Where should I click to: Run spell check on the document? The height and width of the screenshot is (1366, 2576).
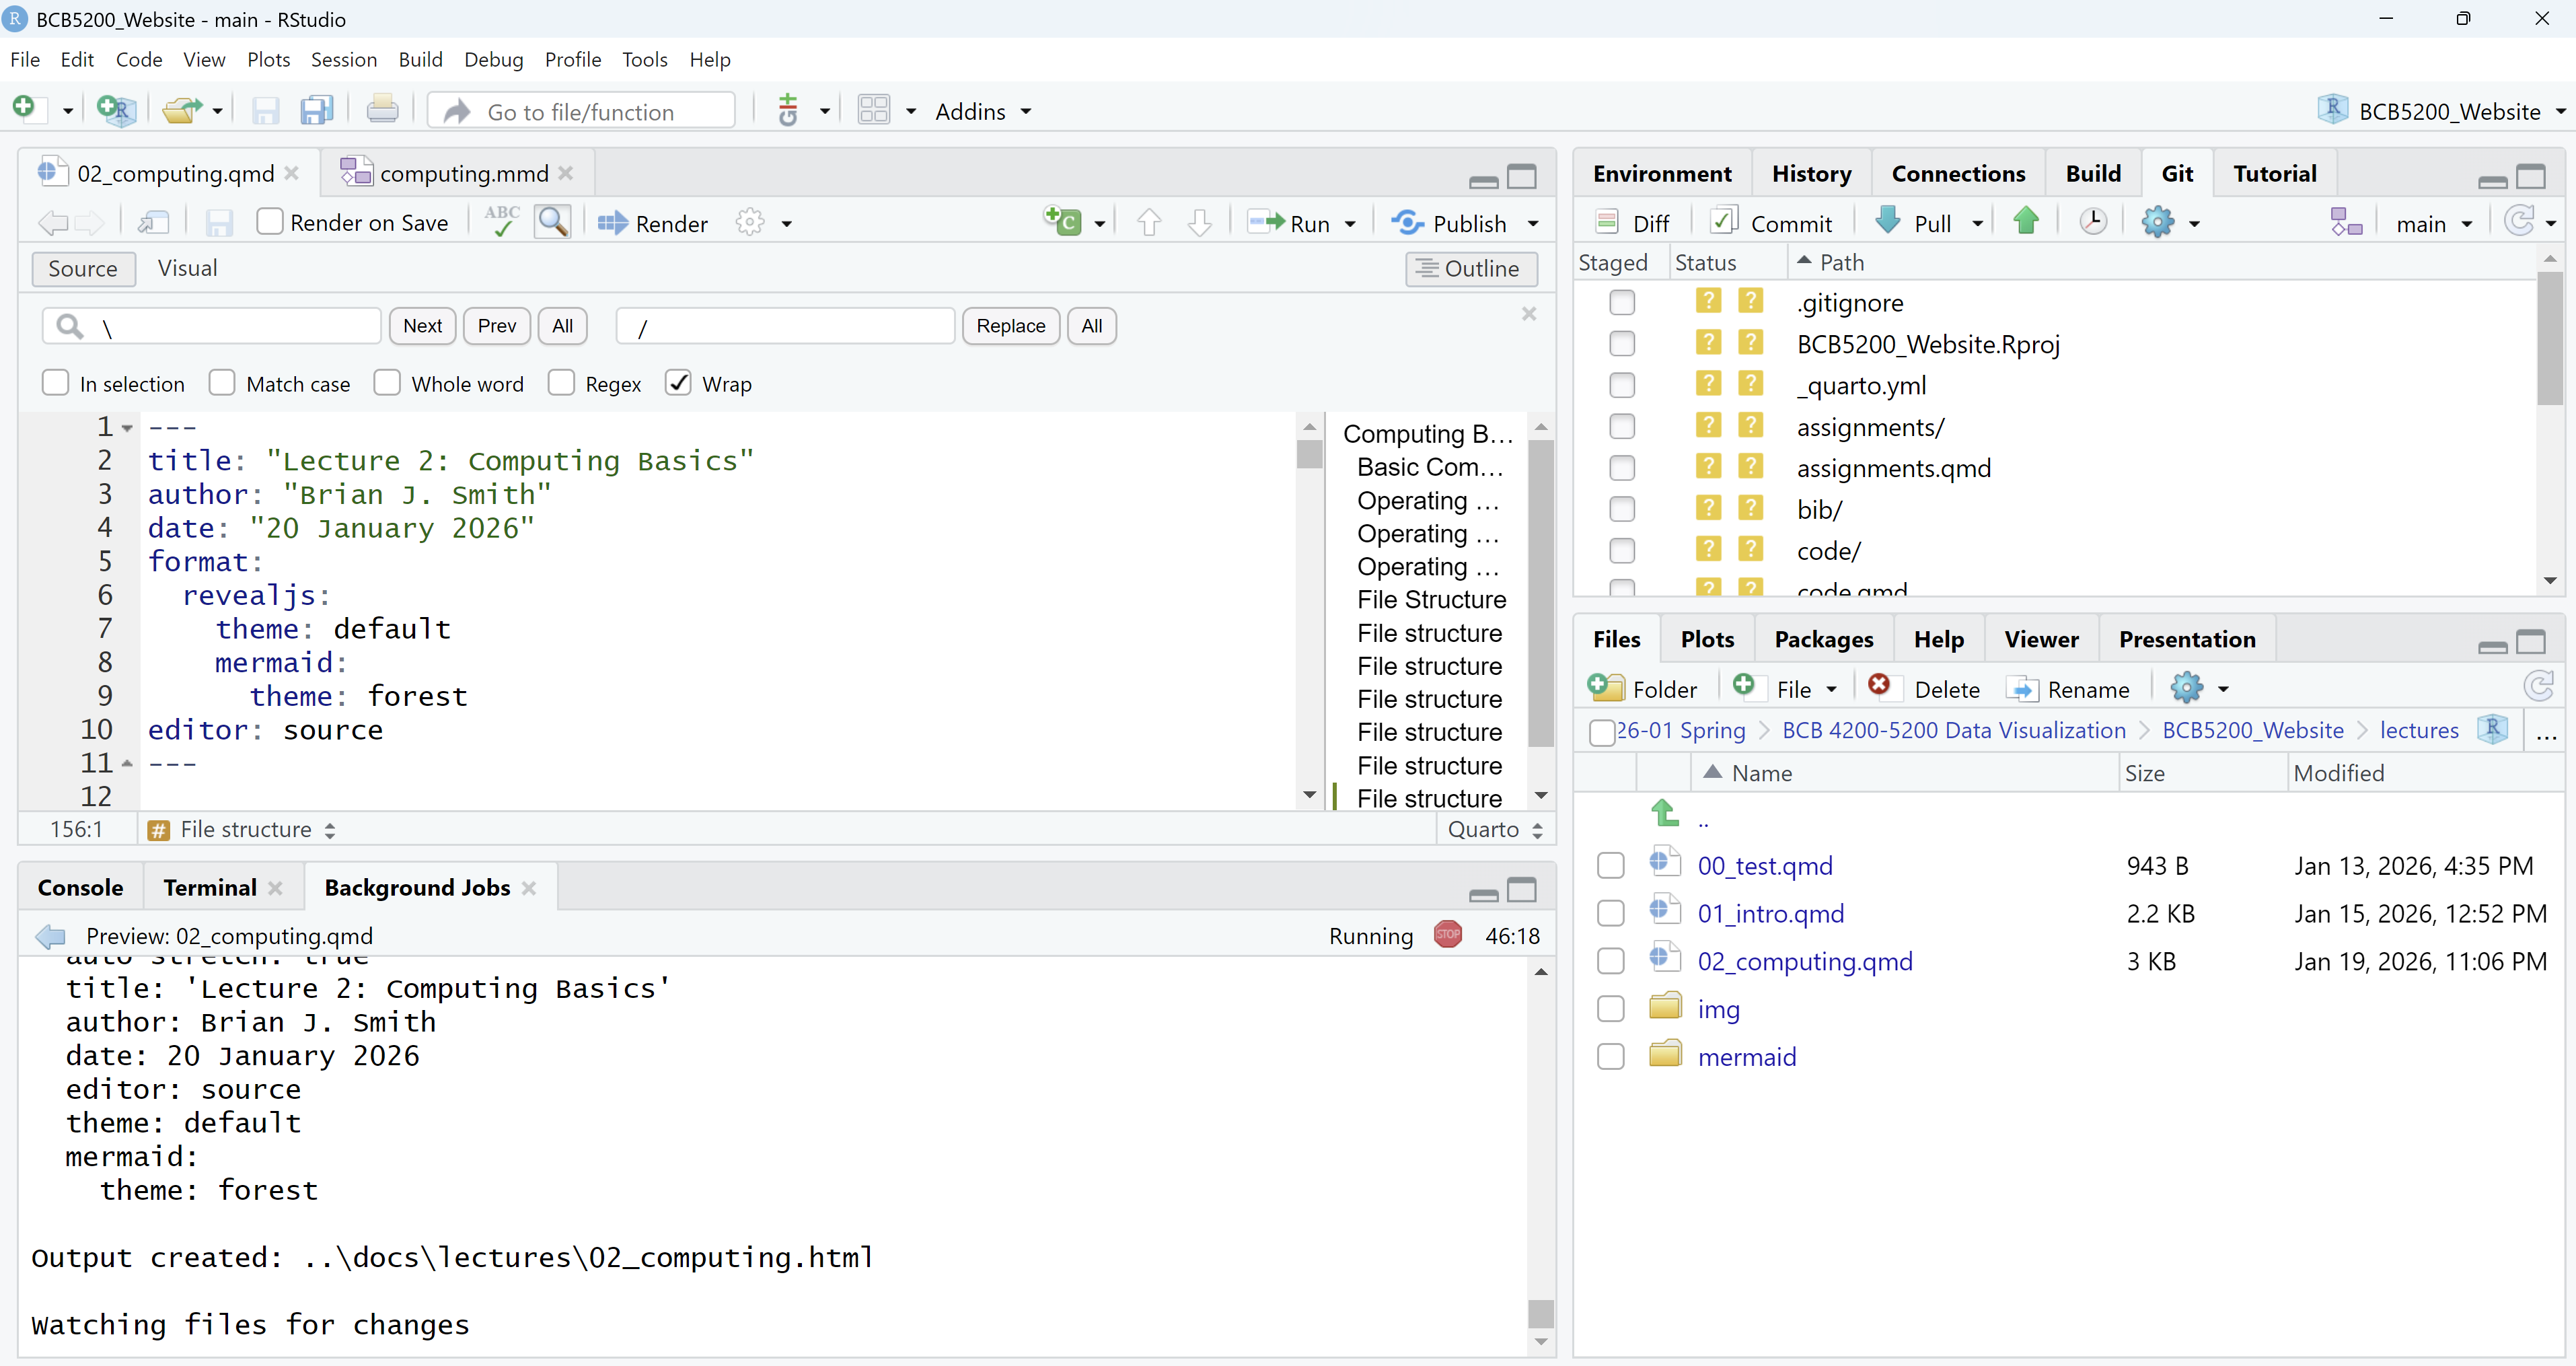501,222
